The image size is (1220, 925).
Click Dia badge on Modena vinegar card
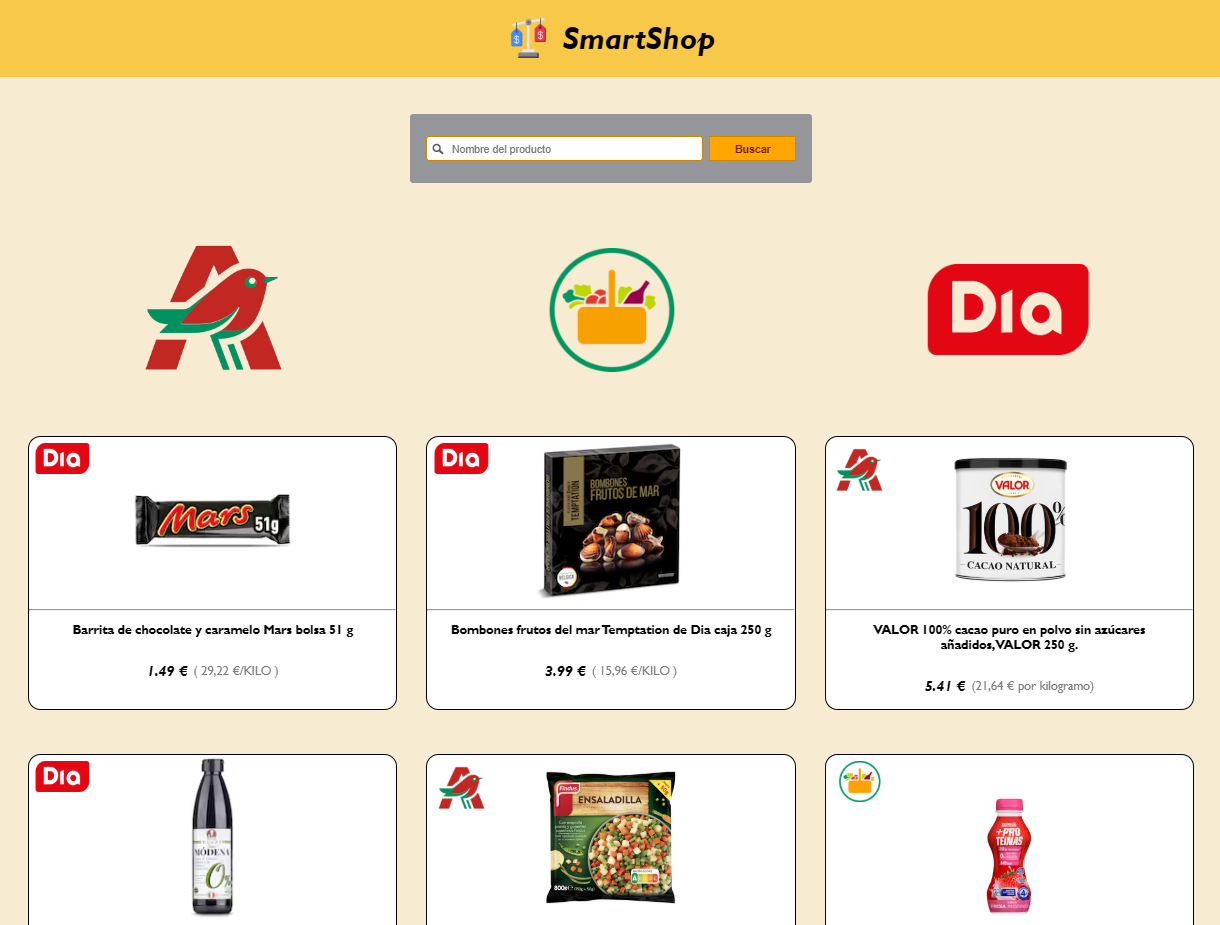(x=63, y=777)
